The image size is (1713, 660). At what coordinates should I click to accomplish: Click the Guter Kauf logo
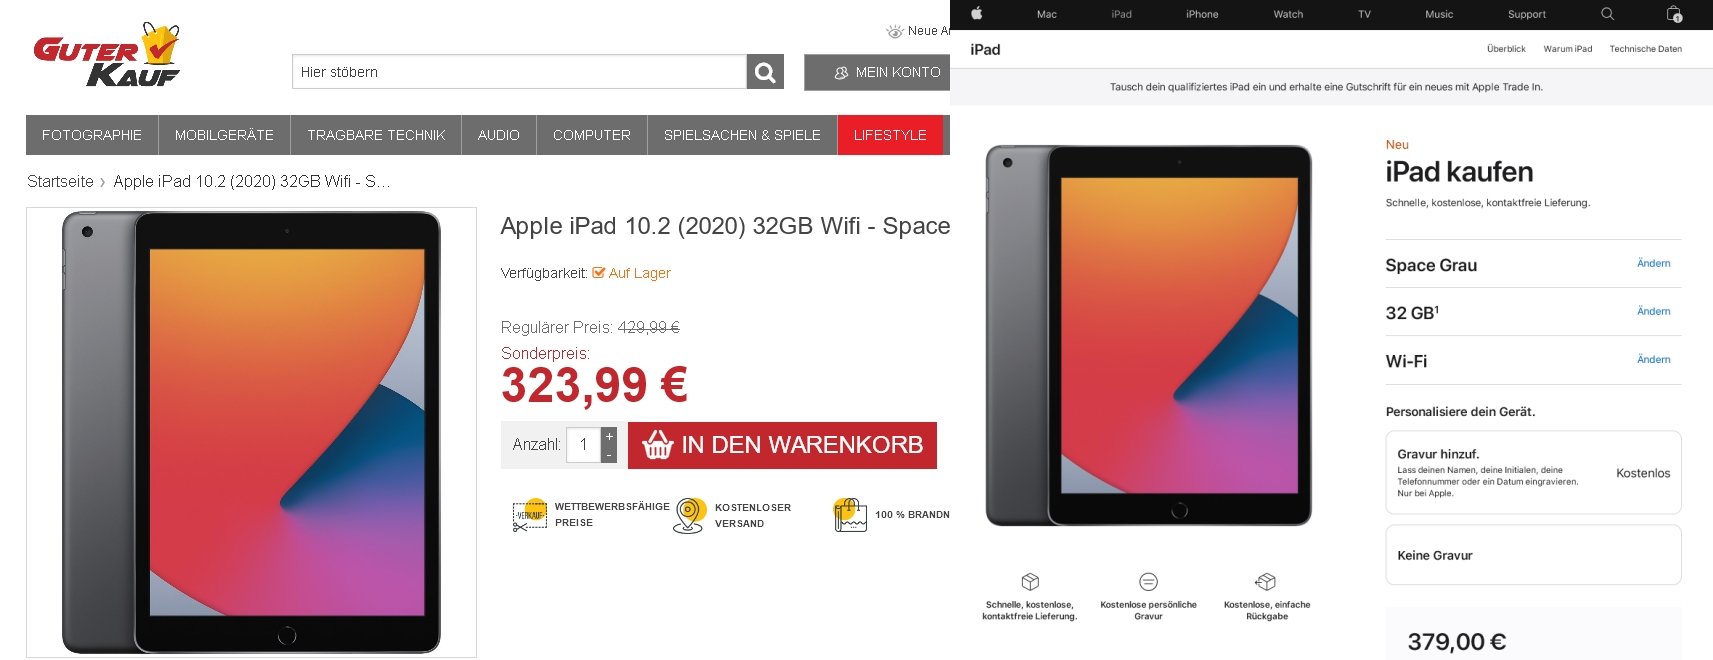click(108, 55)
